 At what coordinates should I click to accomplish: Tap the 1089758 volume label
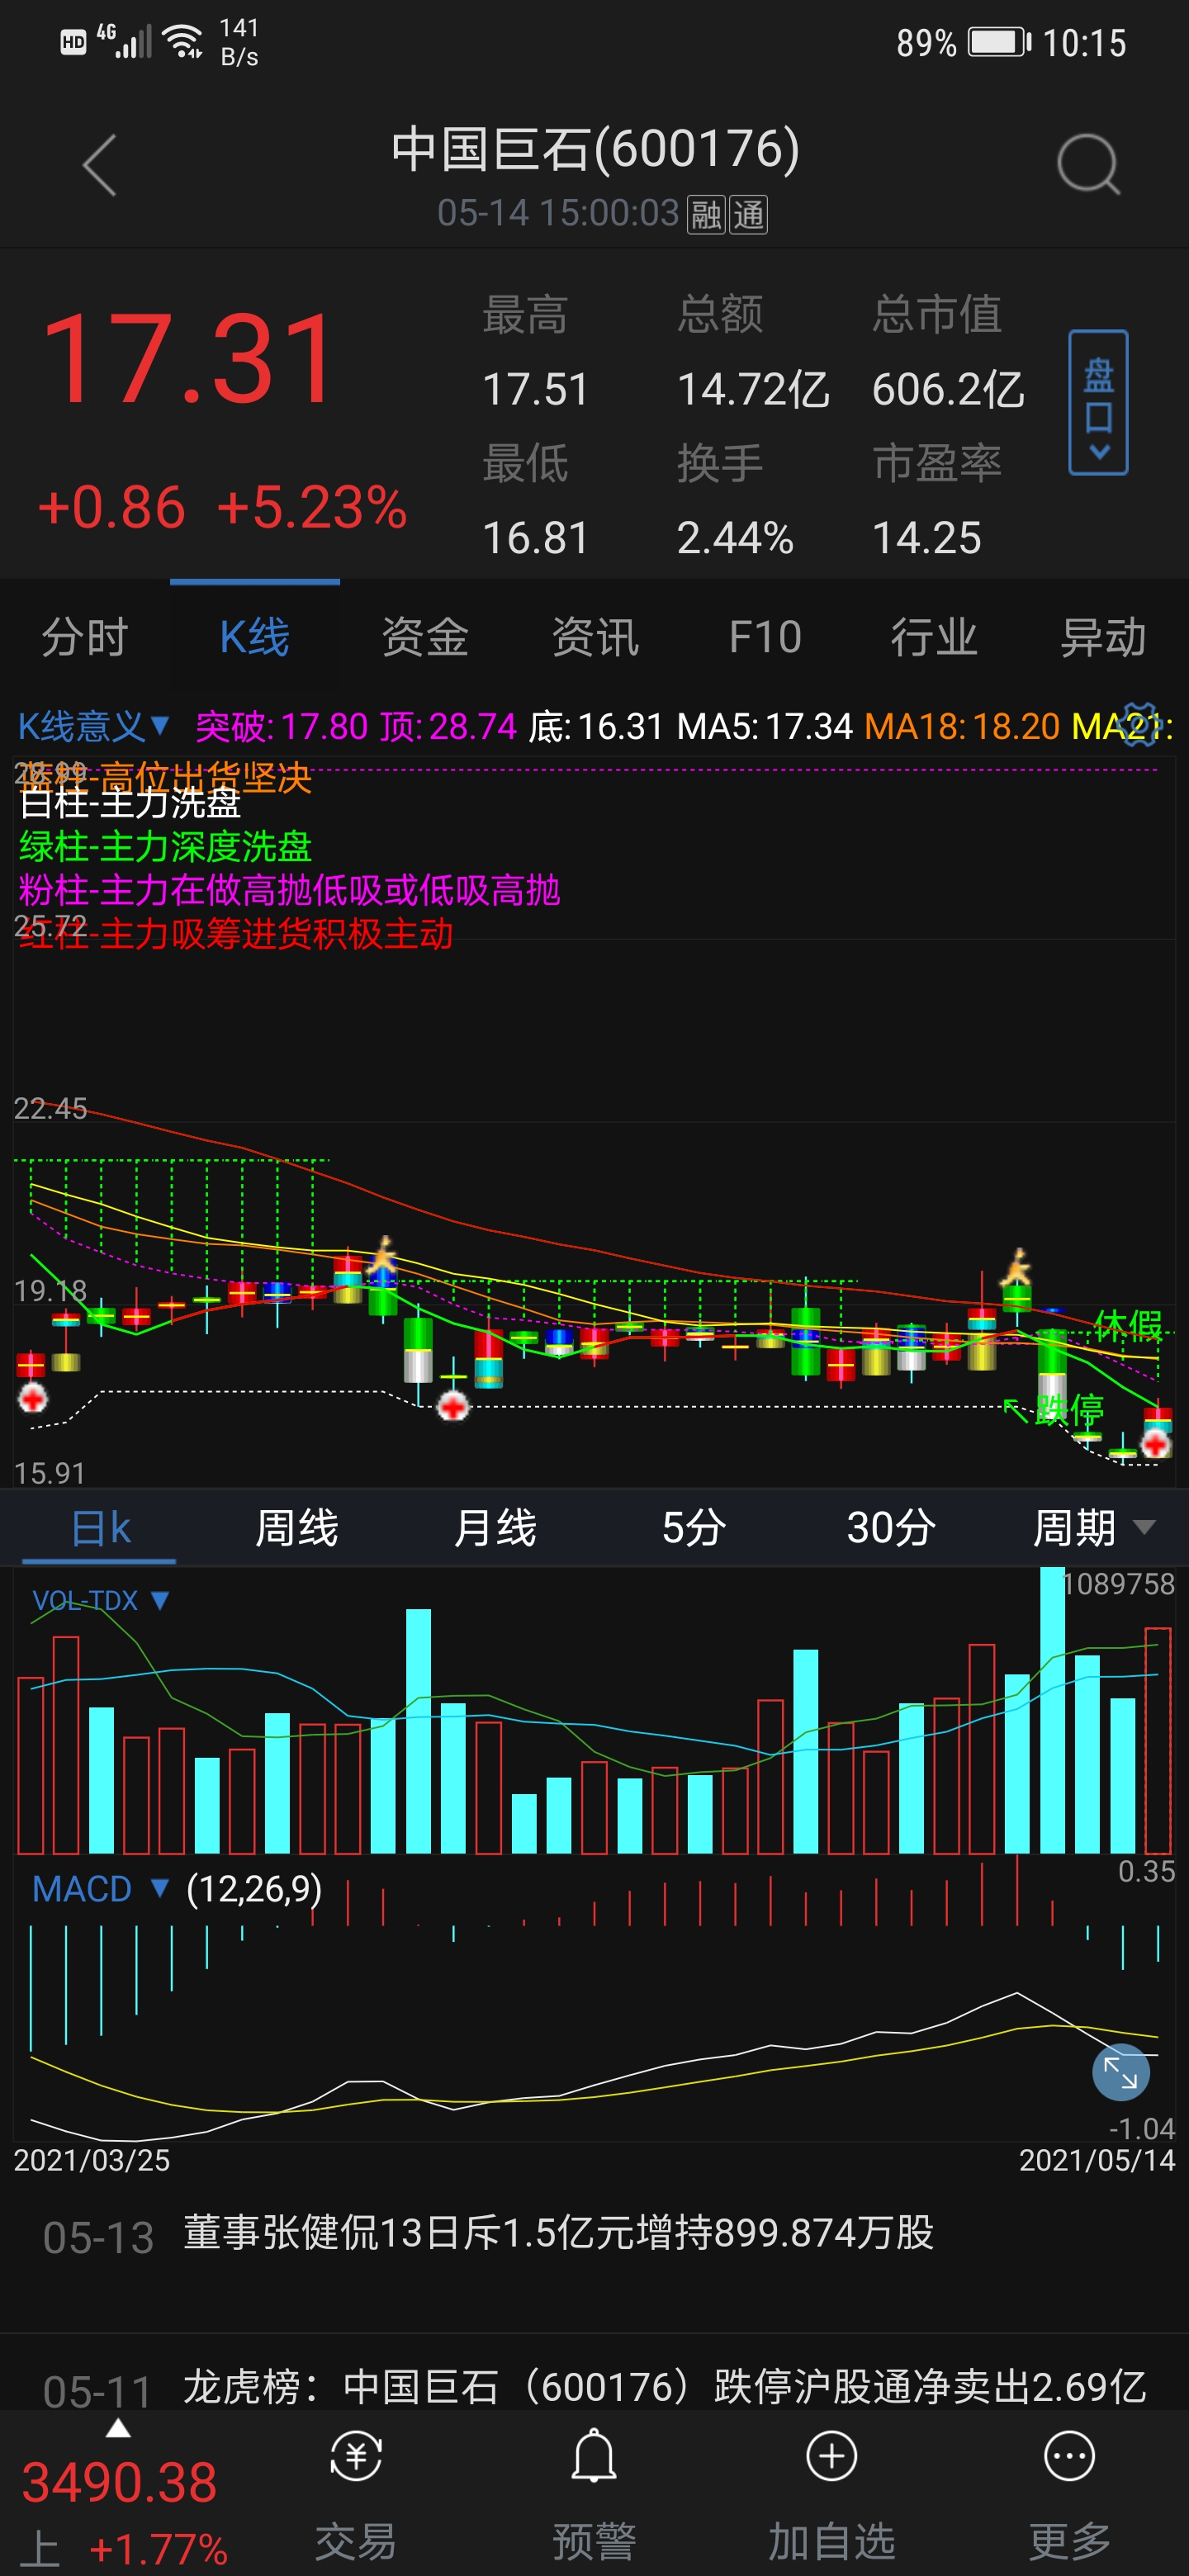click(1118, 1584)
